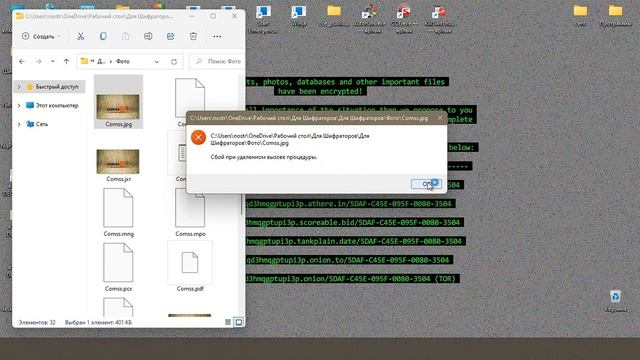
Task: Click the Cut scissors icon
Action: pyautogui.click(x=80, y=36)
